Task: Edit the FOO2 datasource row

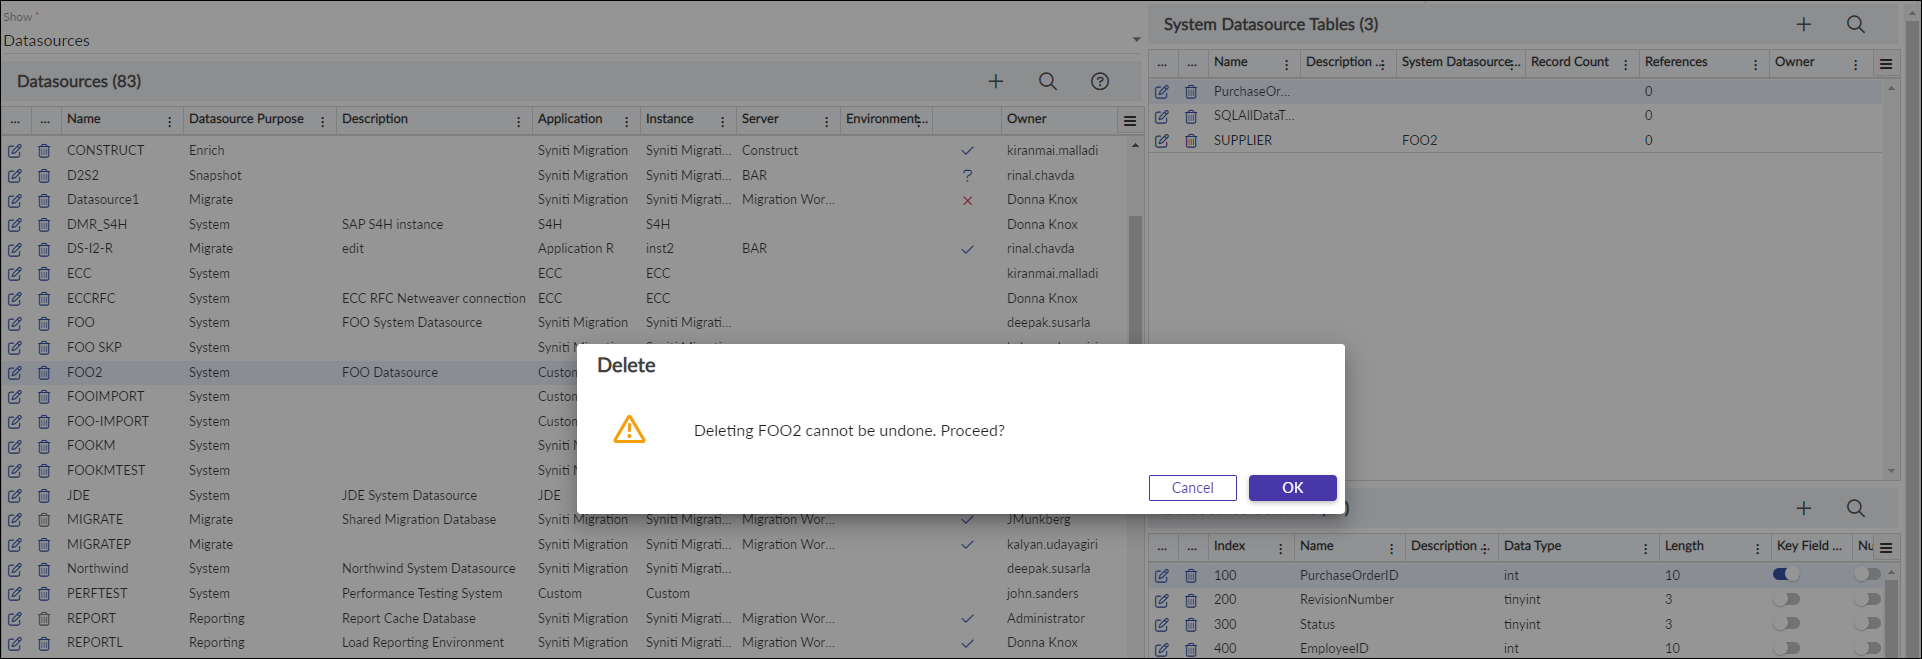Action: [x=15, y=372]
